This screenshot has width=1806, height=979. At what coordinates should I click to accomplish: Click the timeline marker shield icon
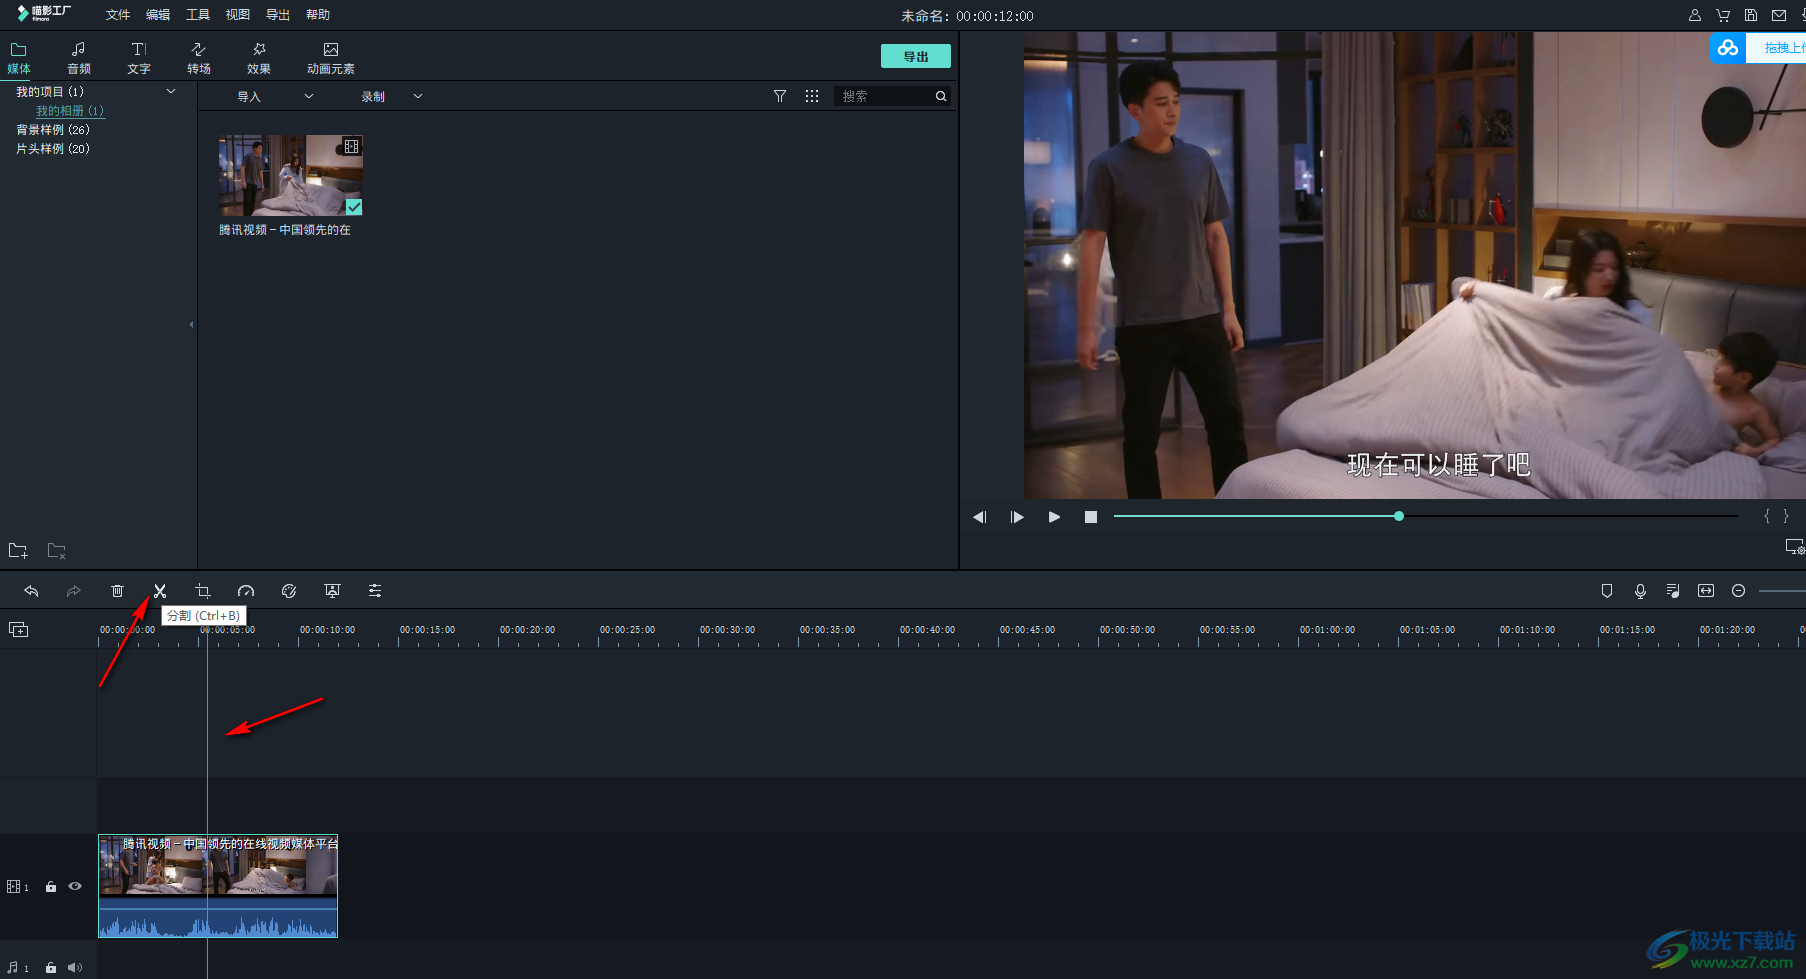pyautogui.click(x=1607, y=591)
